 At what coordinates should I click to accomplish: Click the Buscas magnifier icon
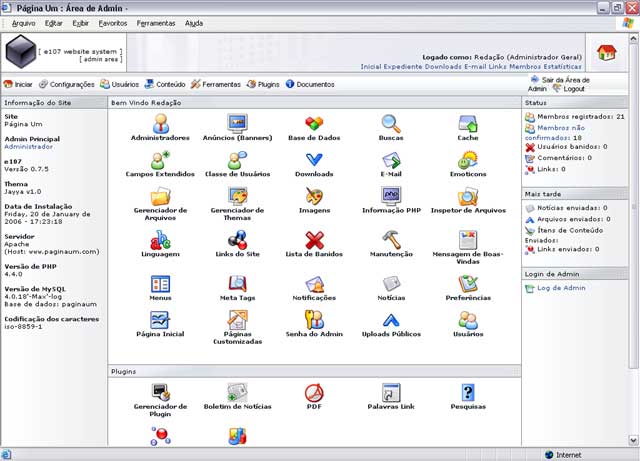(391, 123)
